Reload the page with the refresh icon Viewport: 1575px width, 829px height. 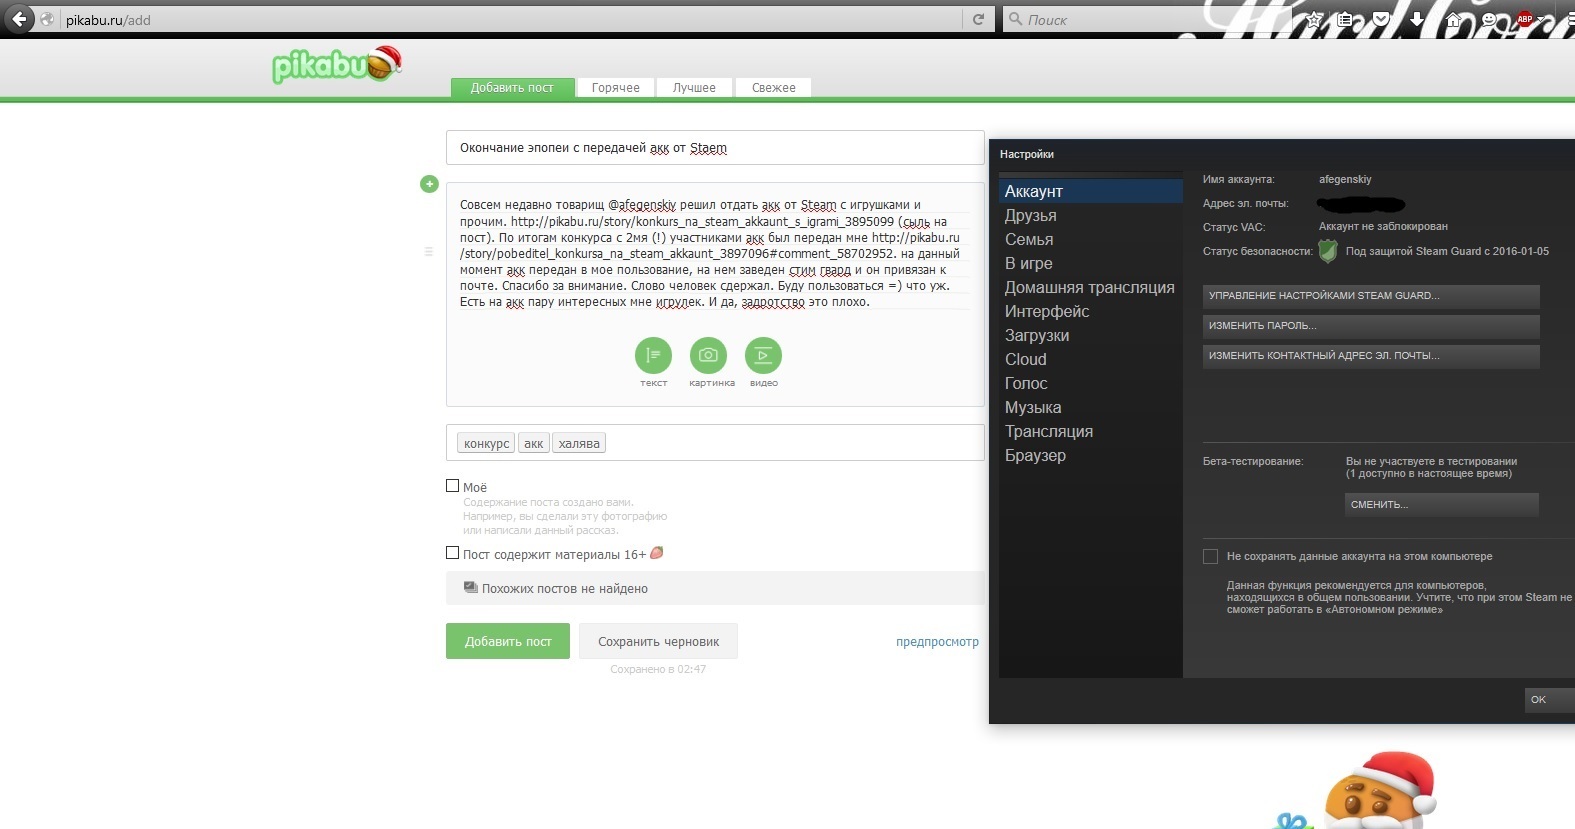pyautogui.click(x=978, y=19)
